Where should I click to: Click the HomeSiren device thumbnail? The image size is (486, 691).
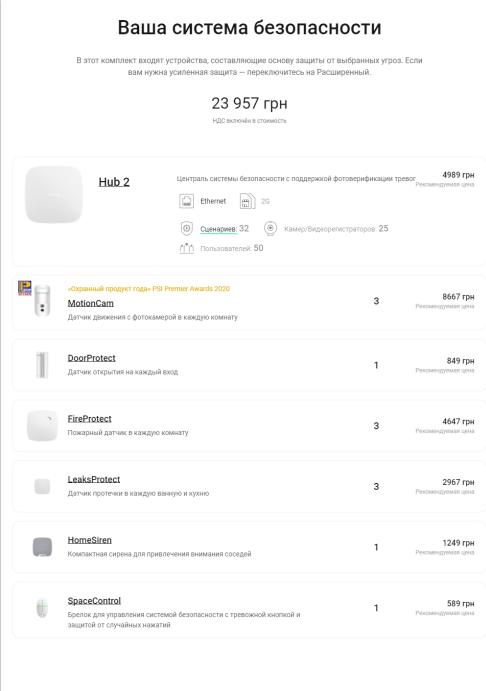click(42, 547)
